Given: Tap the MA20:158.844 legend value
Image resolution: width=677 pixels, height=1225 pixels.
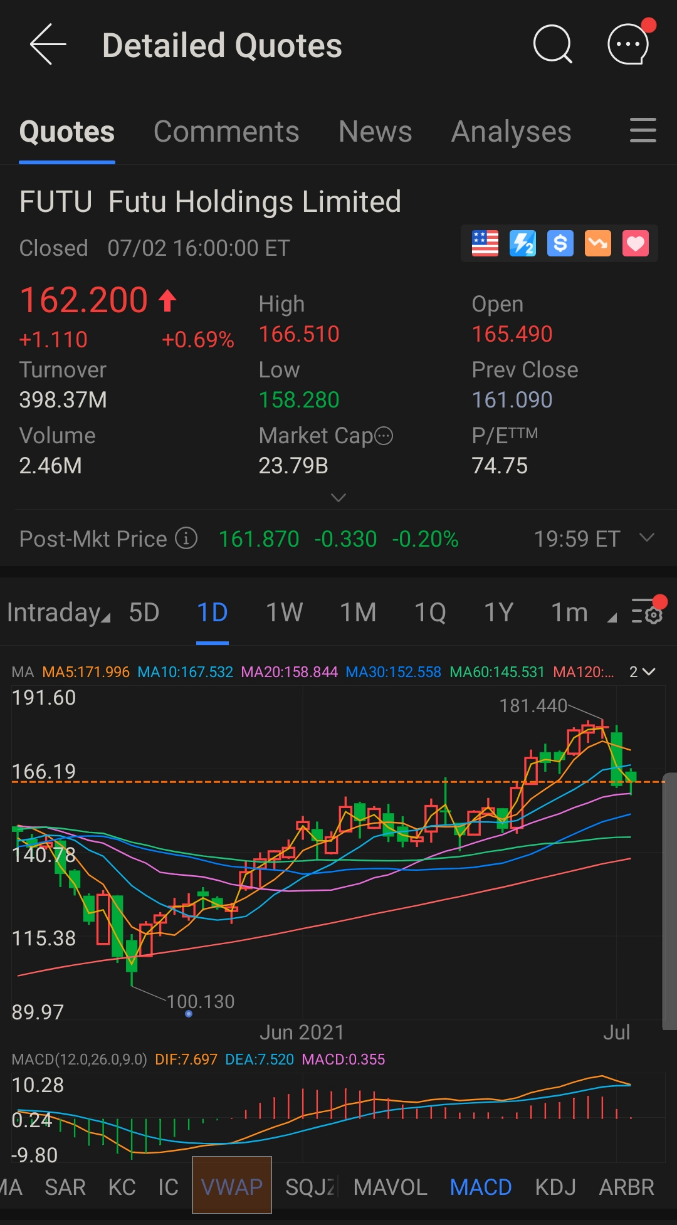Looking at the screenshot, I should click(289, 672).
